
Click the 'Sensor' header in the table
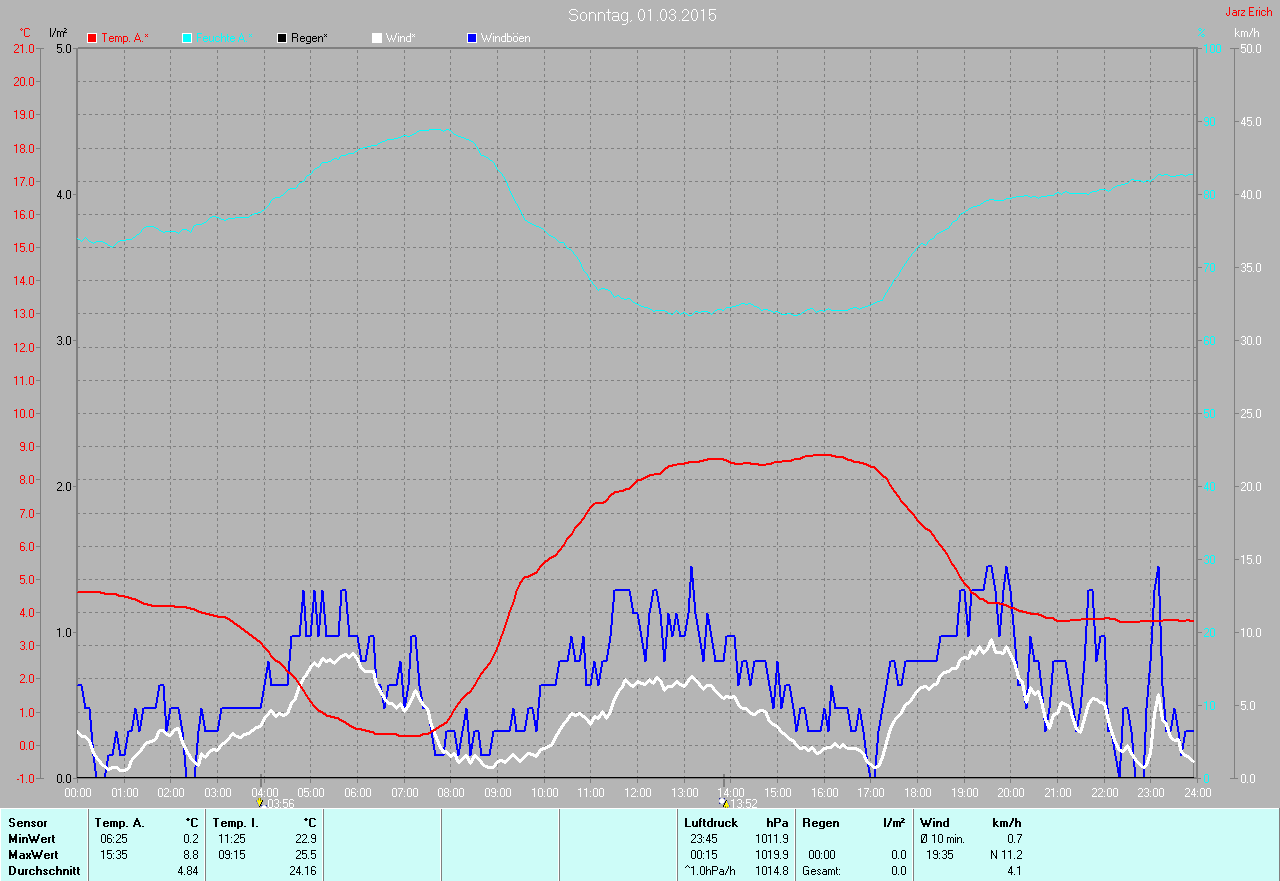pos(27,823)
